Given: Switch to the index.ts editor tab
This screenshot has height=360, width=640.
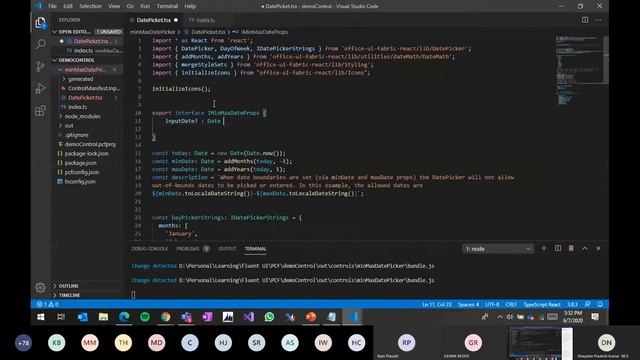Looking at the screenshot, I should [x=202, y=20].
